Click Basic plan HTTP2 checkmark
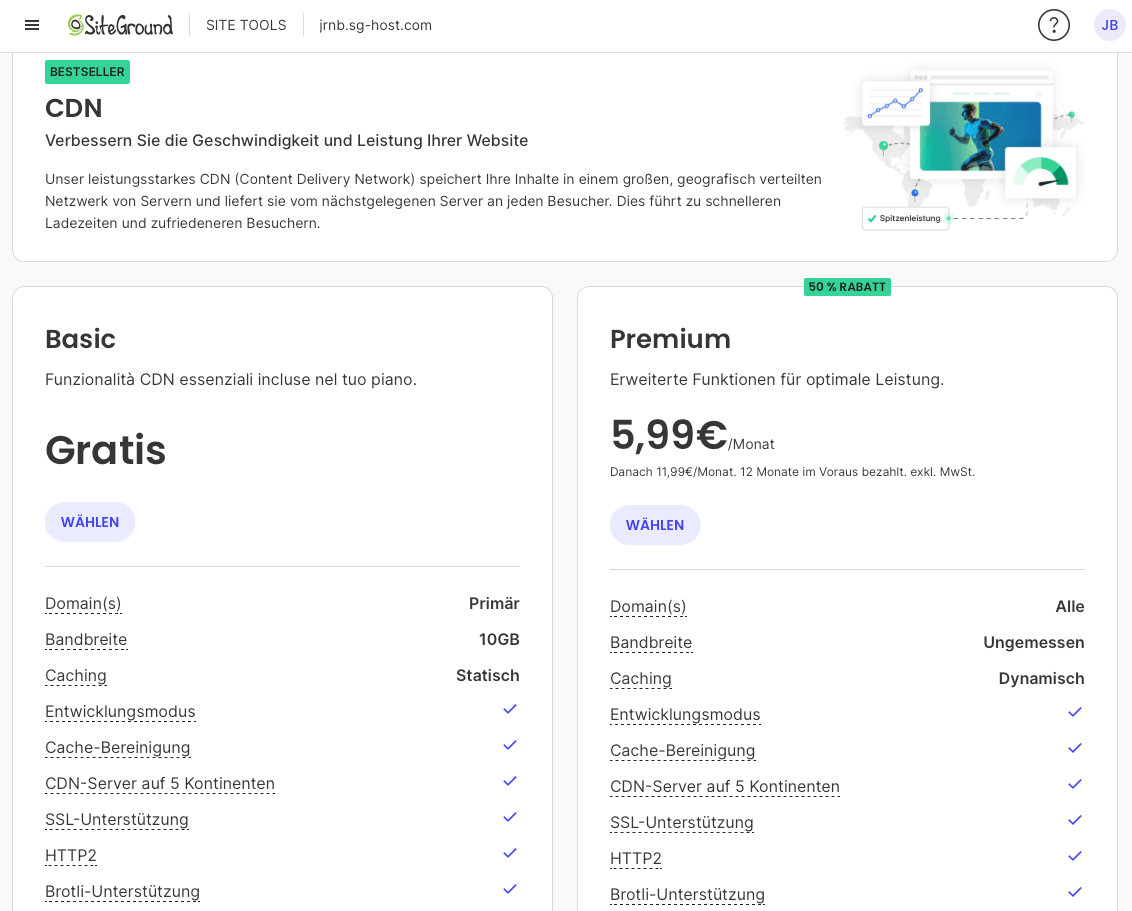This screenshot has height=911, width=1132. pos(510,853)
